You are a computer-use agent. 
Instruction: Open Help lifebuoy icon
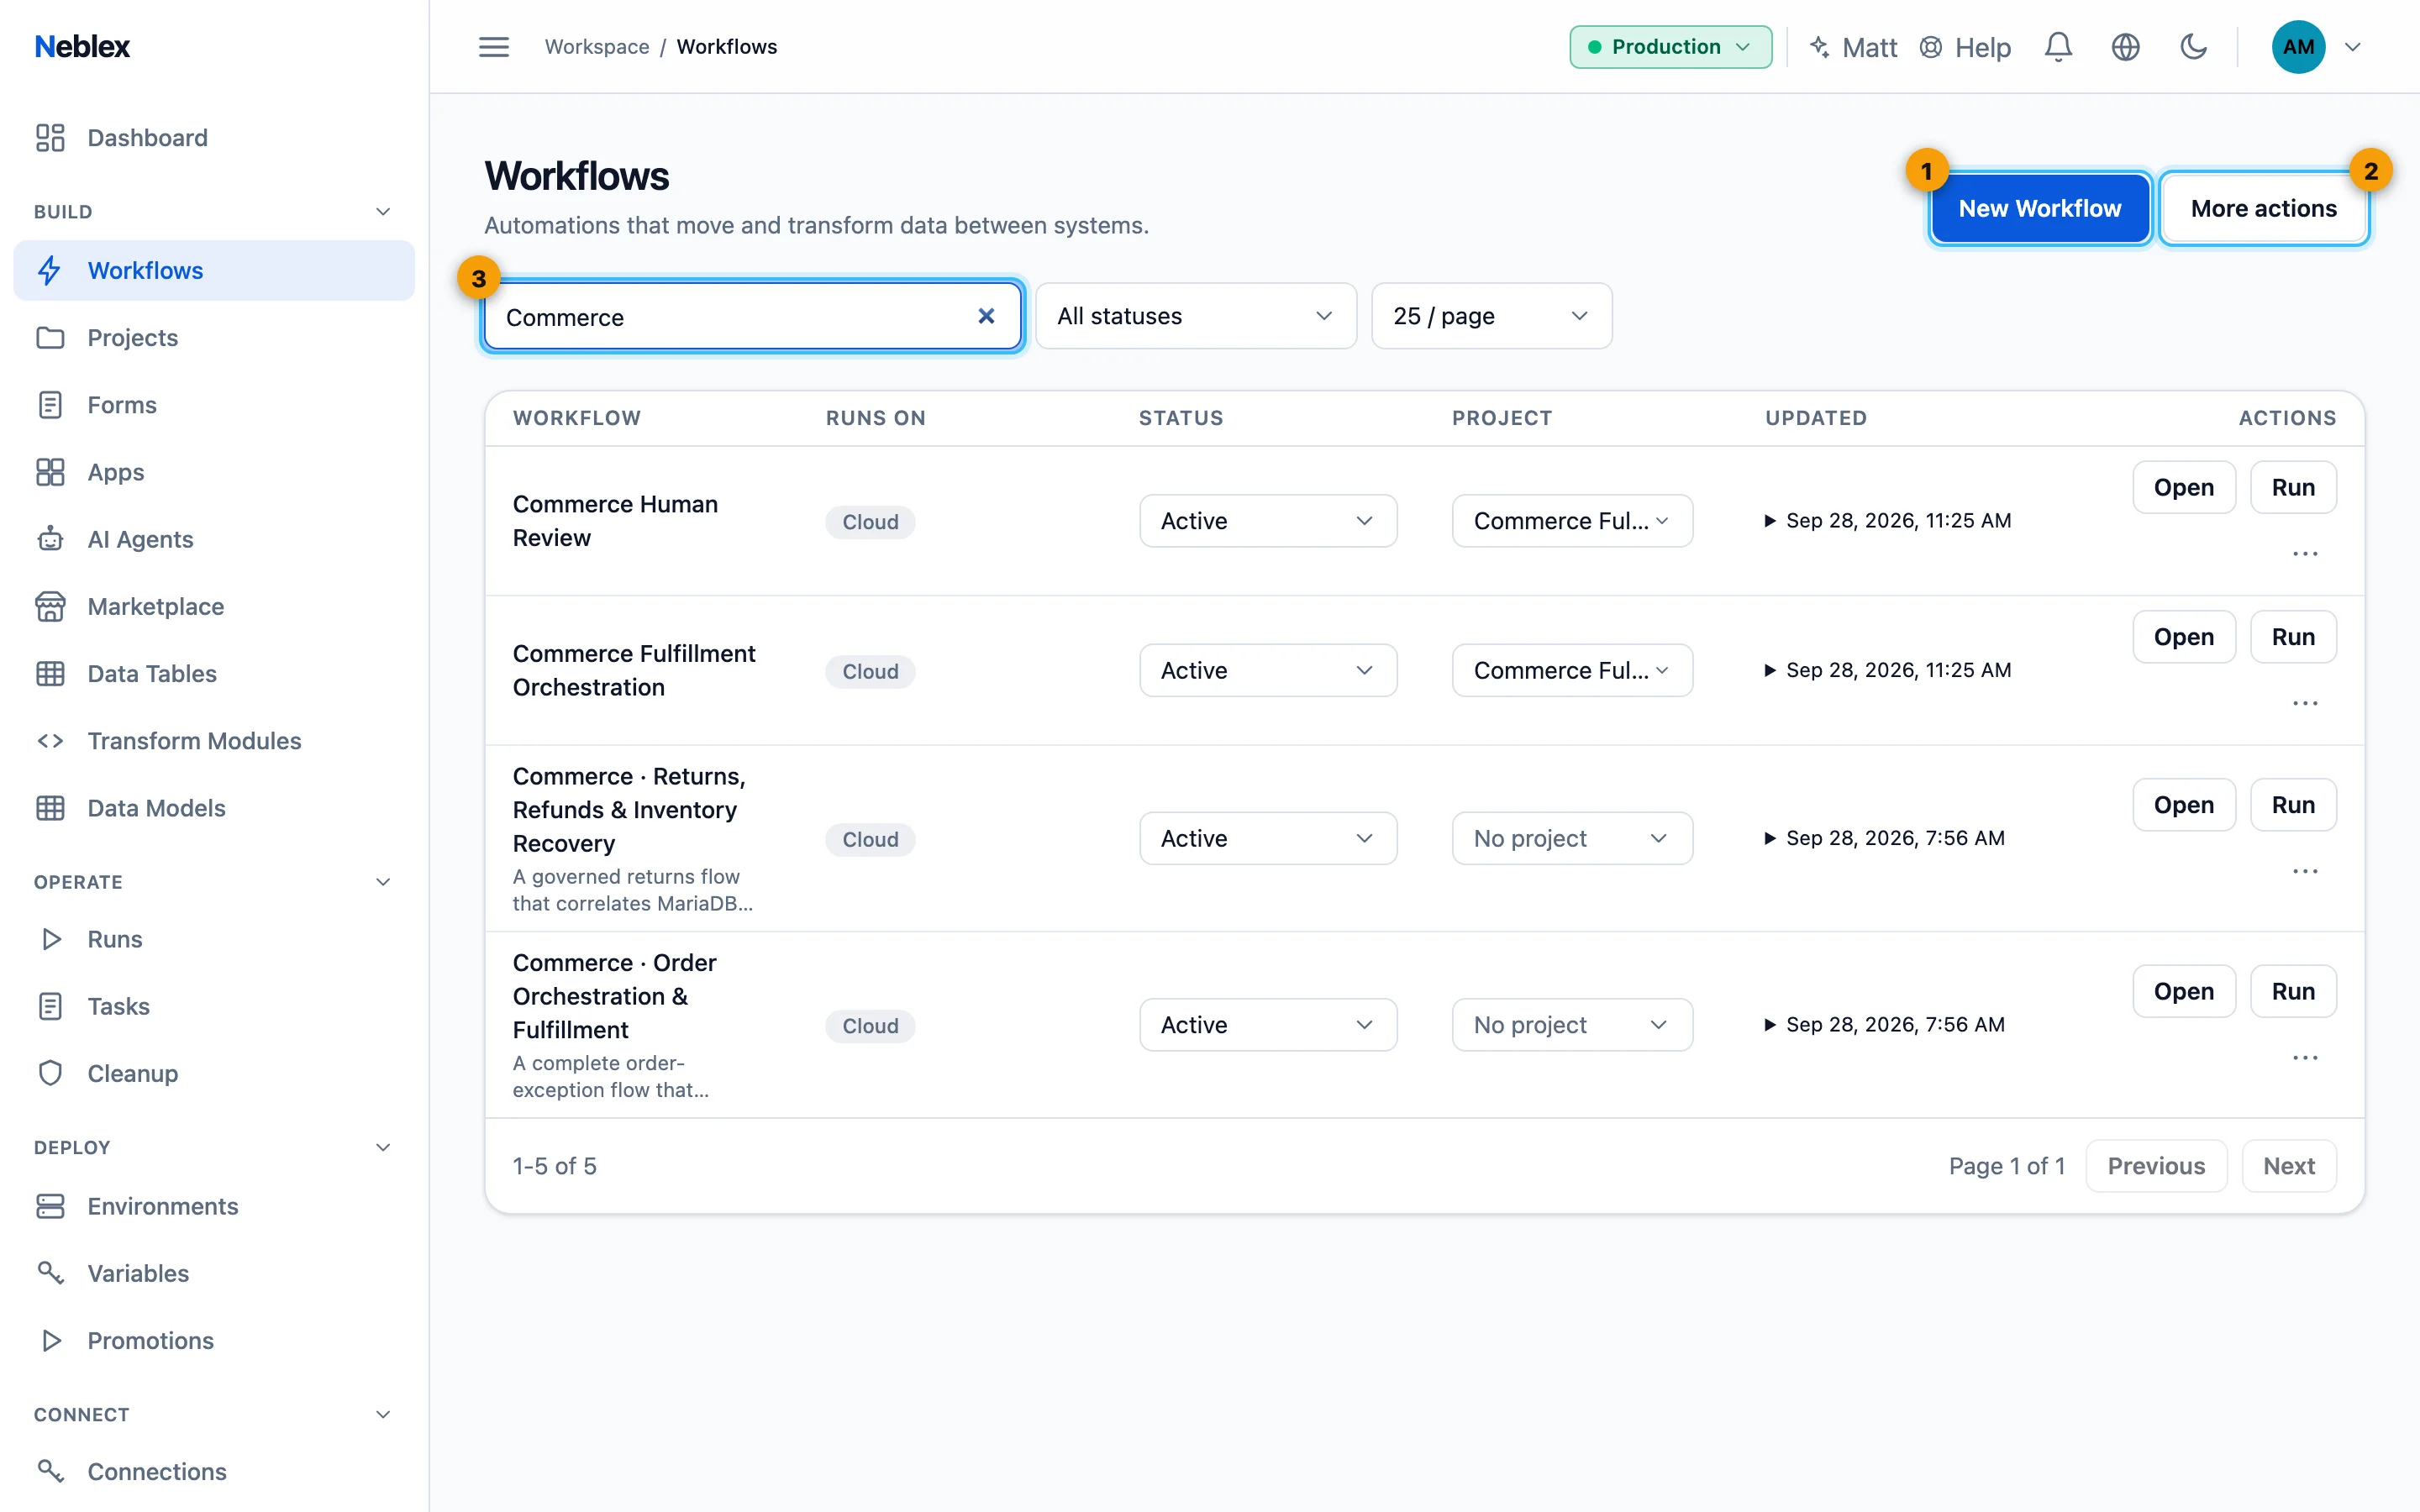(x=1931, y=47)
